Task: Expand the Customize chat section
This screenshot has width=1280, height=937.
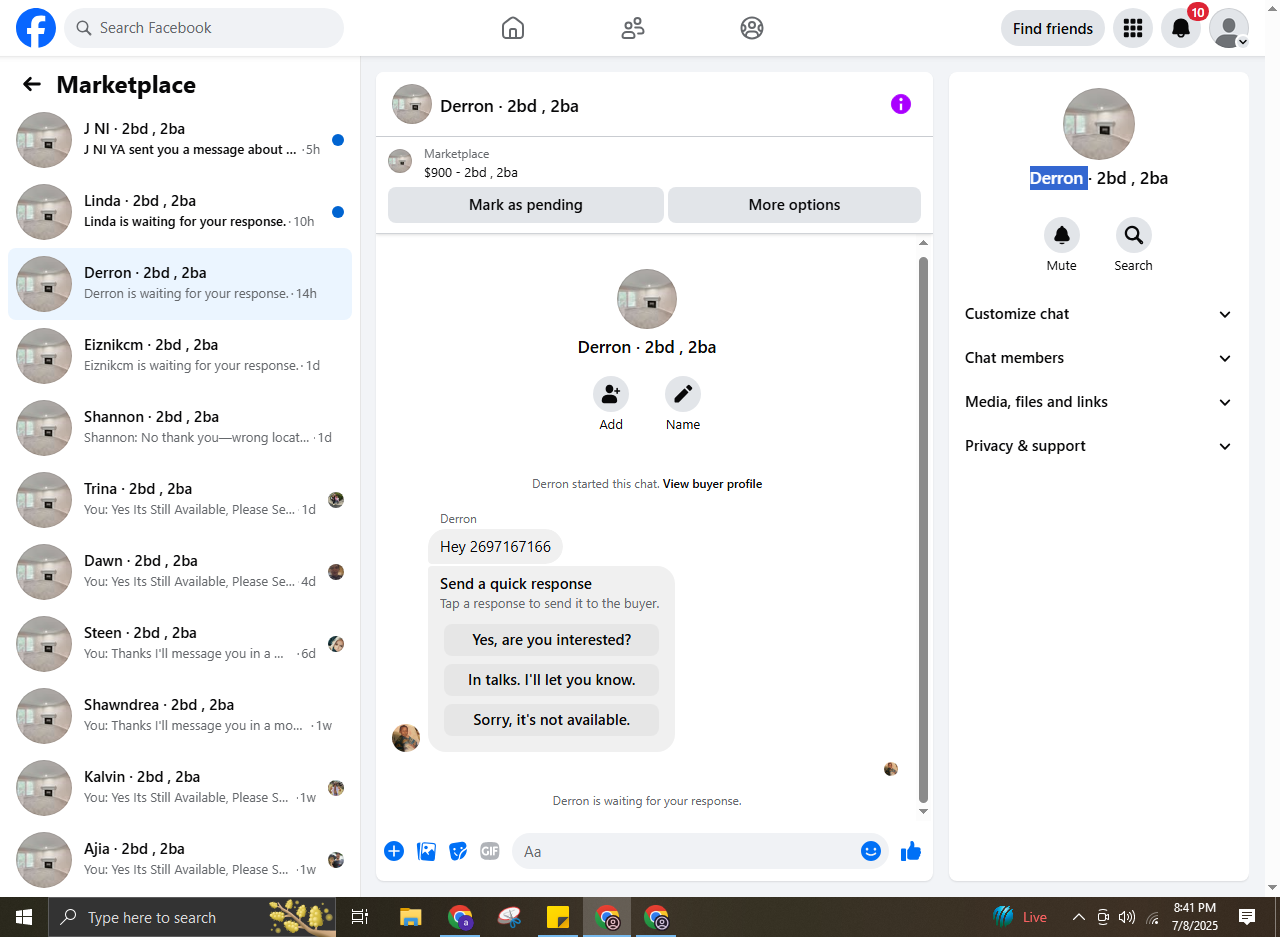Action: click(x=1099, y=314)
